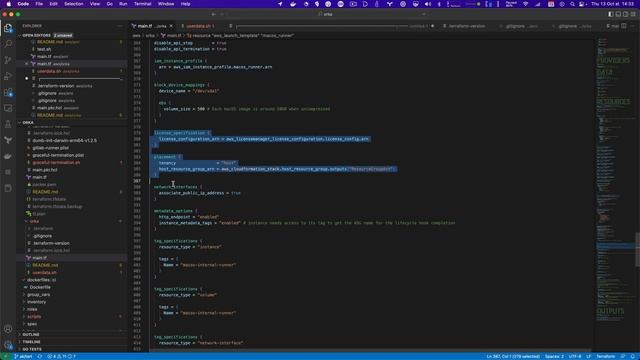Open dumb-init-darwin-arm64-v1.2.5 file
Viewport: 640px width, 360px height.
(x=64, y=140)
